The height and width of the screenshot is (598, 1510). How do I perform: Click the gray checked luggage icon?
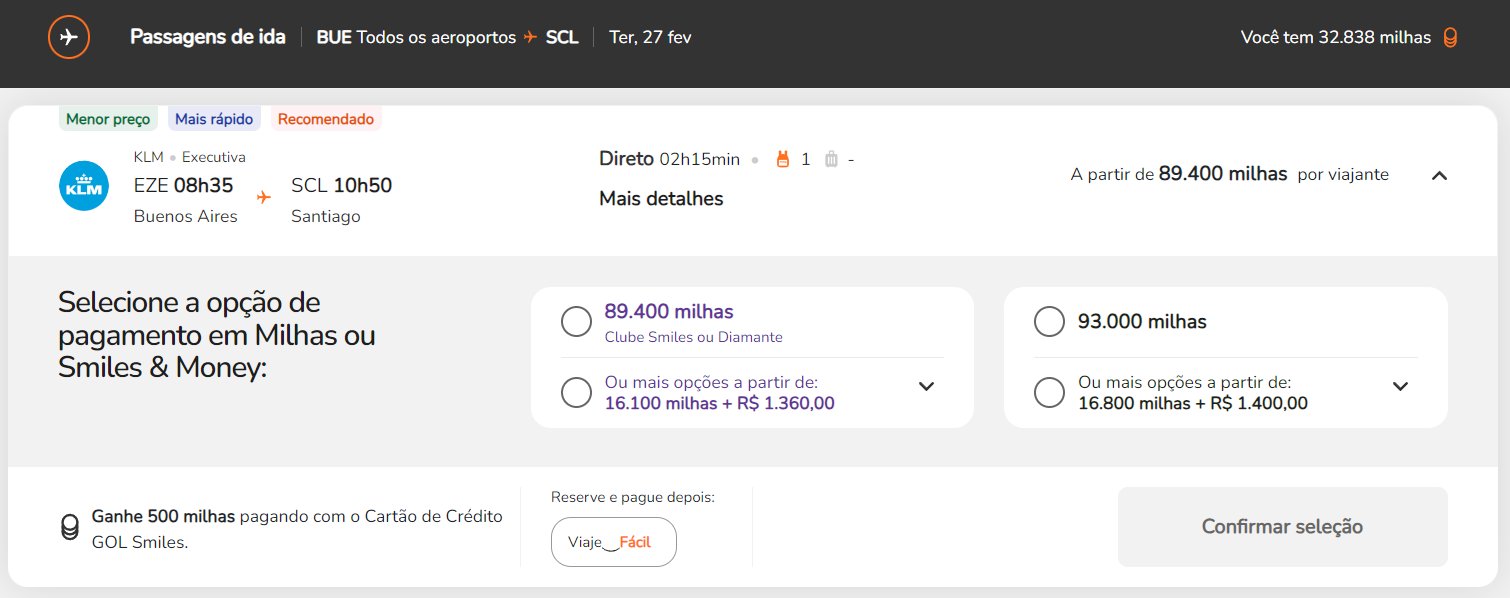[x=831, y=159]
